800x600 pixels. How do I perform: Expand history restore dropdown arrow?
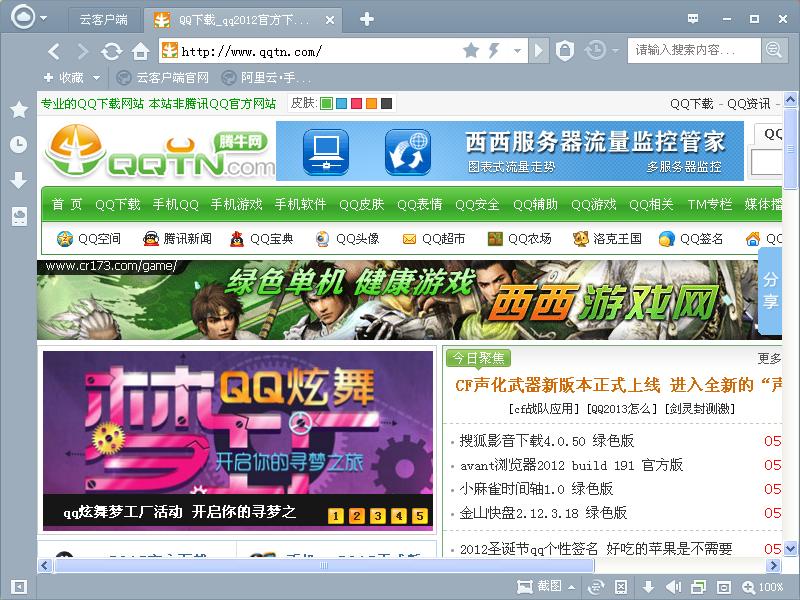click(615, 51)
